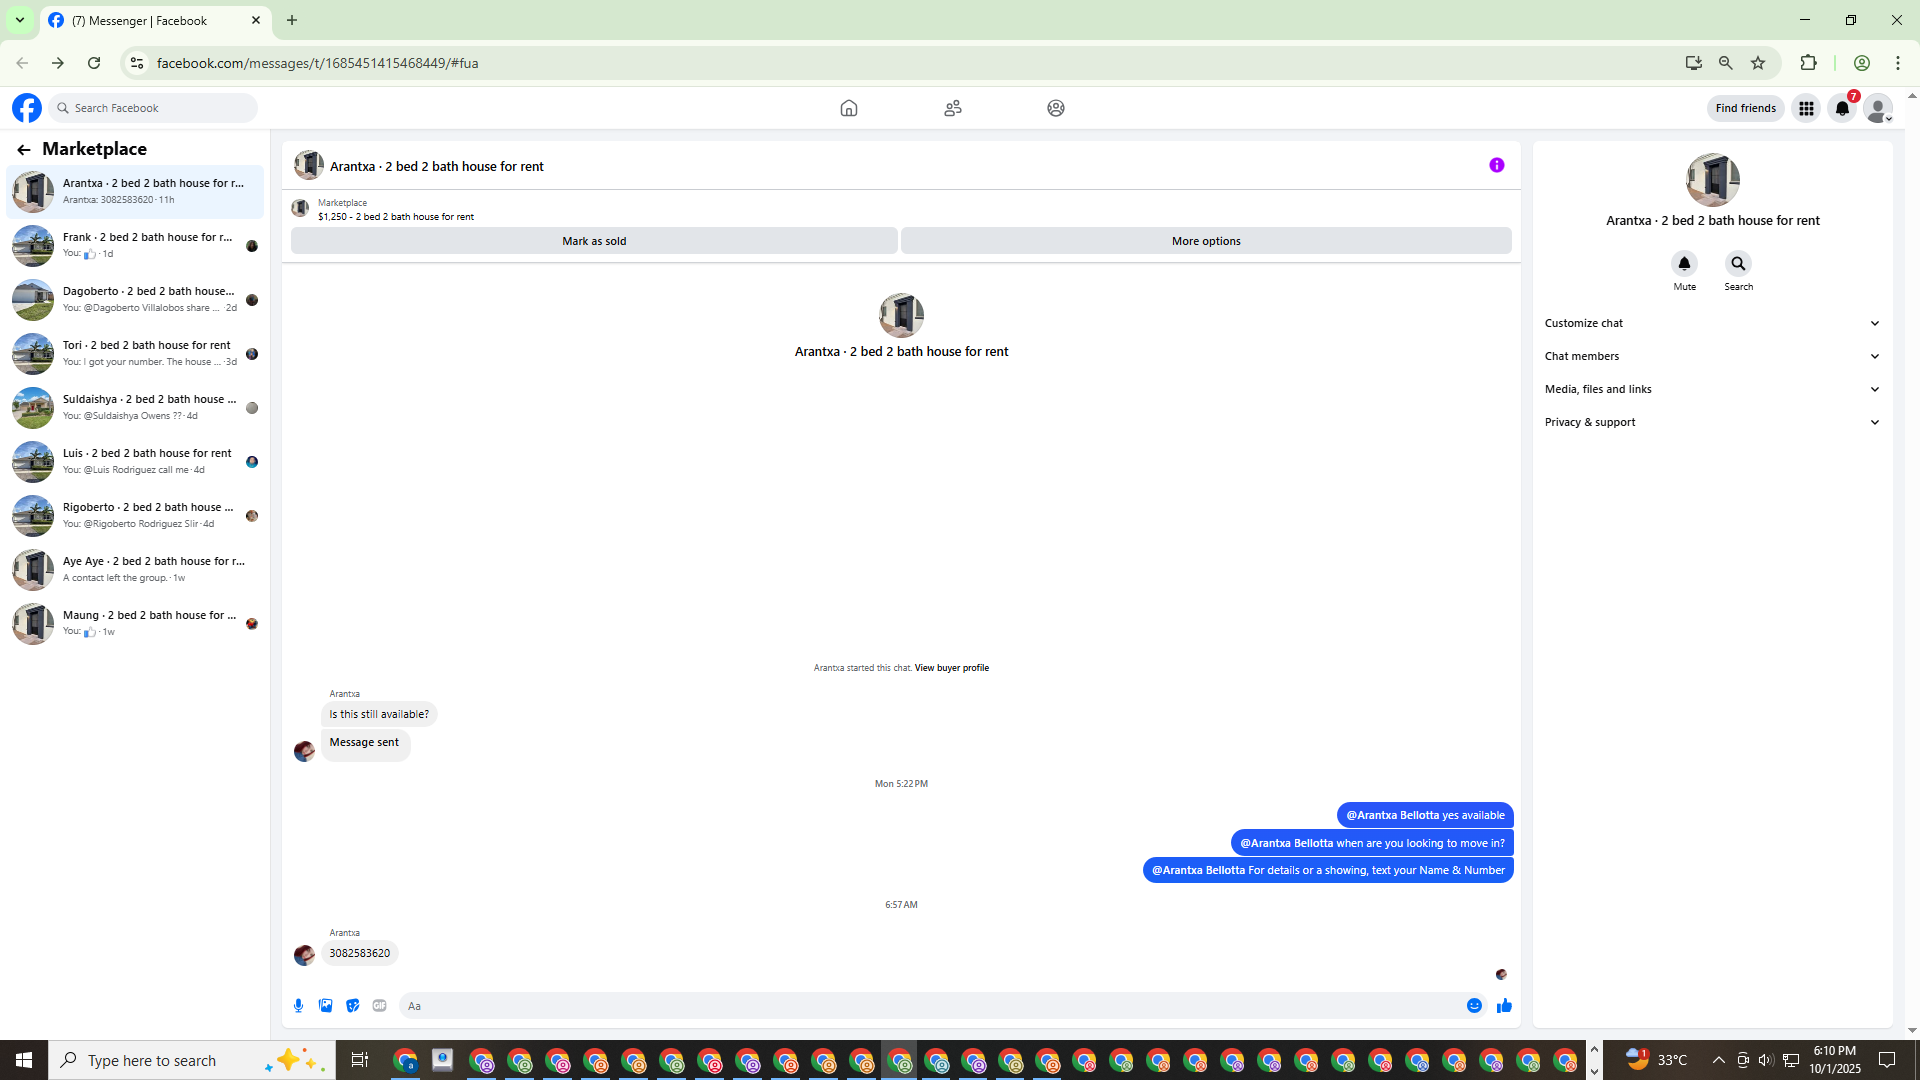Open the Chrome Extensions puzzle icon
The image size is (1920, 1080).
coord(1808,63)
